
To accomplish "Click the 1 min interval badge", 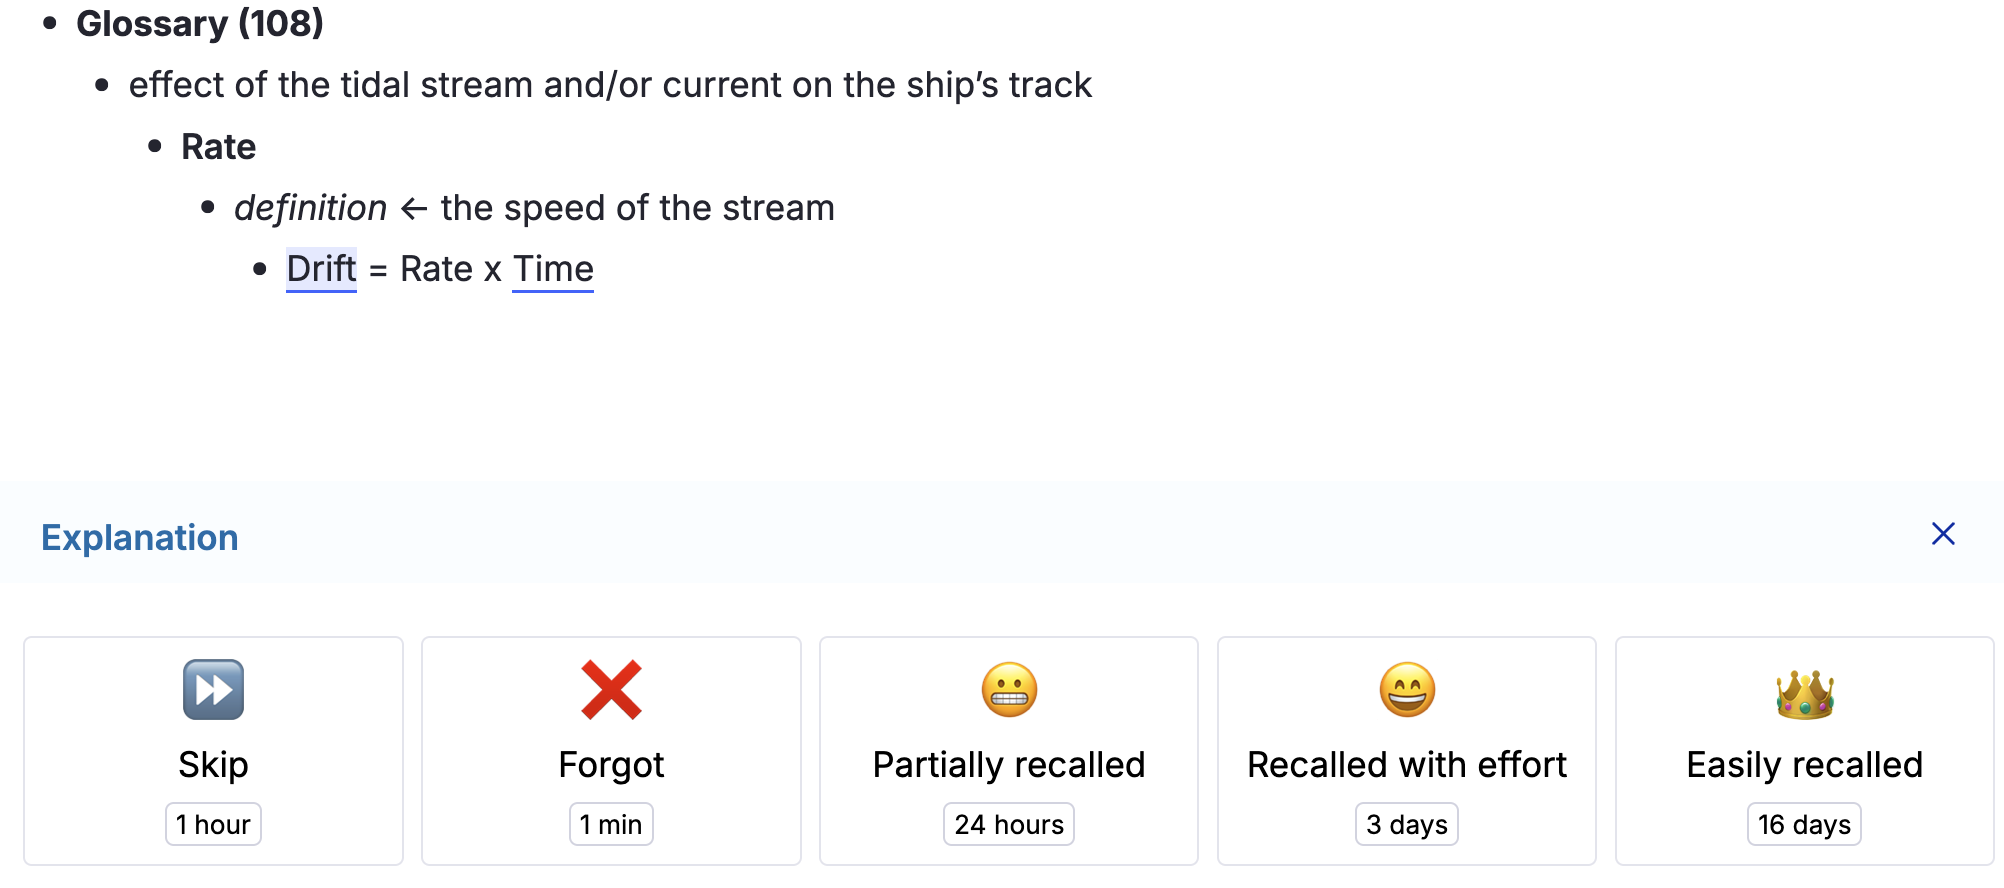I will 611,824.
